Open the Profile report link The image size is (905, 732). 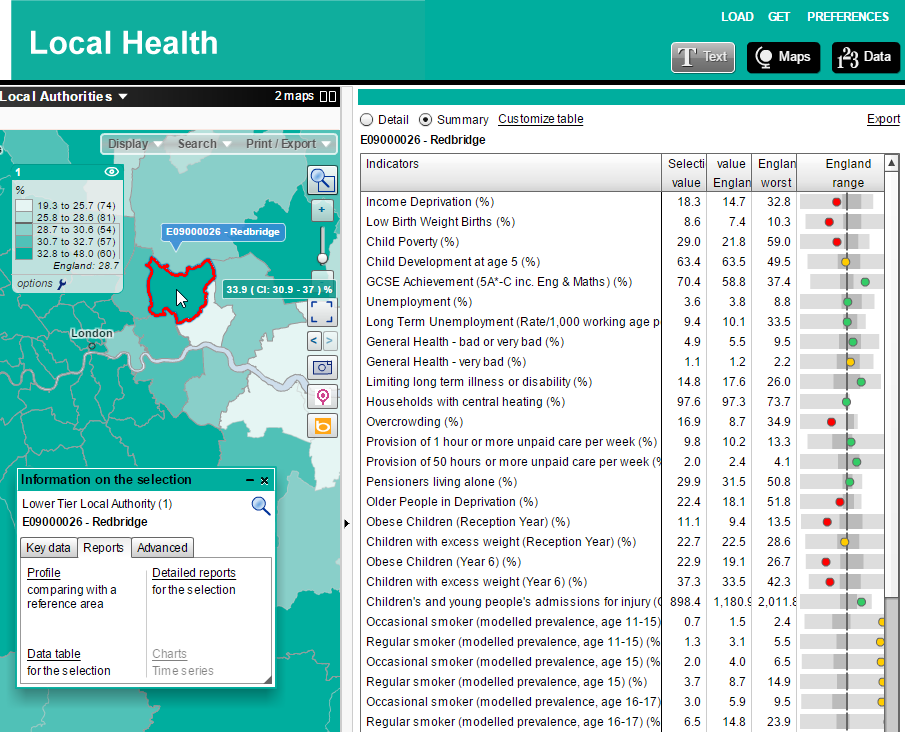(x=44, y=573)
